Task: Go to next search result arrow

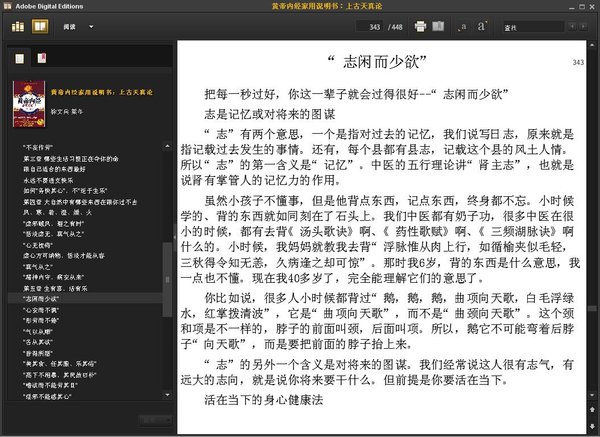Action: [583, 26]
